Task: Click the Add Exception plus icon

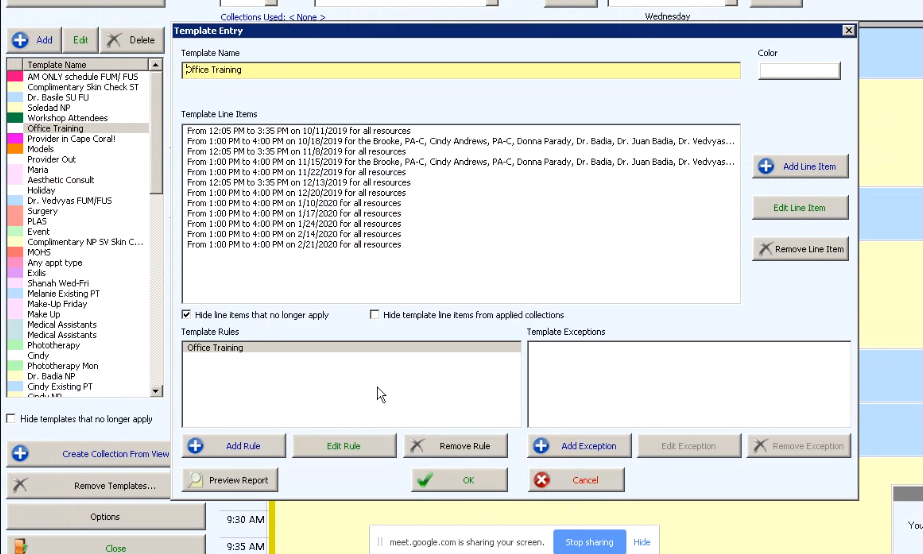Action: click(541, 446)
